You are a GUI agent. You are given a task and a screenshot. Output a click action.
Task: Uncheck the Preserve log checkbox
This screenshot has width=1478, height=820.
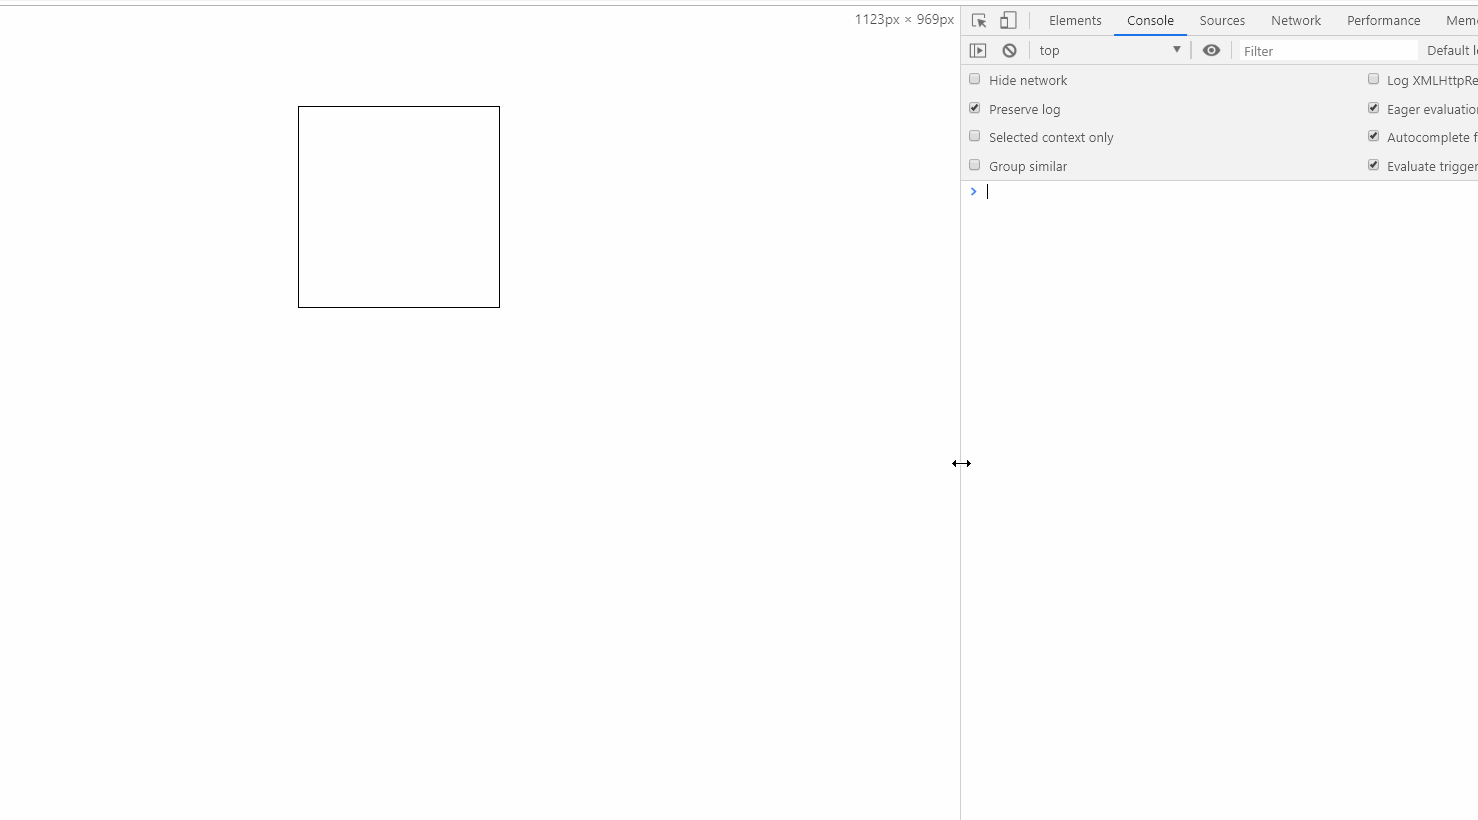[975, 108]
